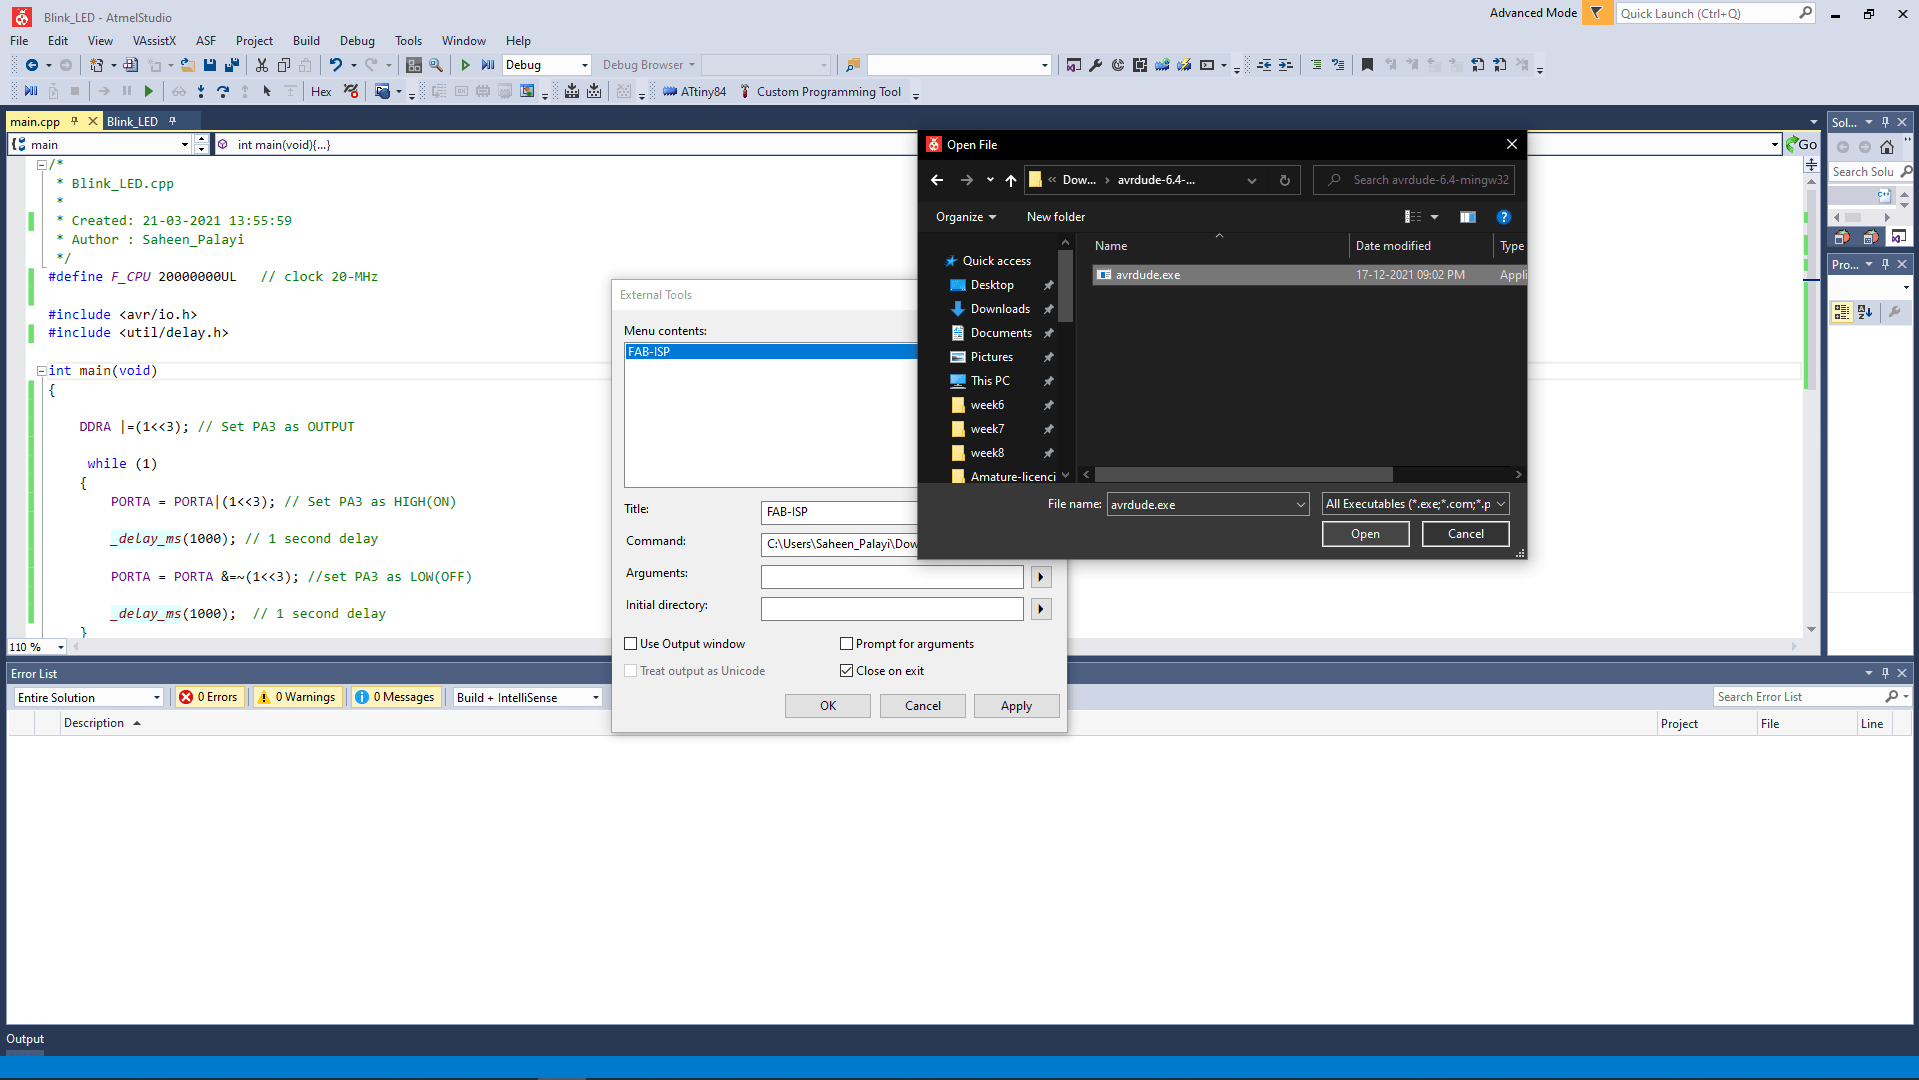Click the editor vertical scrollbar down arrow
This screenshot has width=1919, height=1080.
tap(1811, 629)
